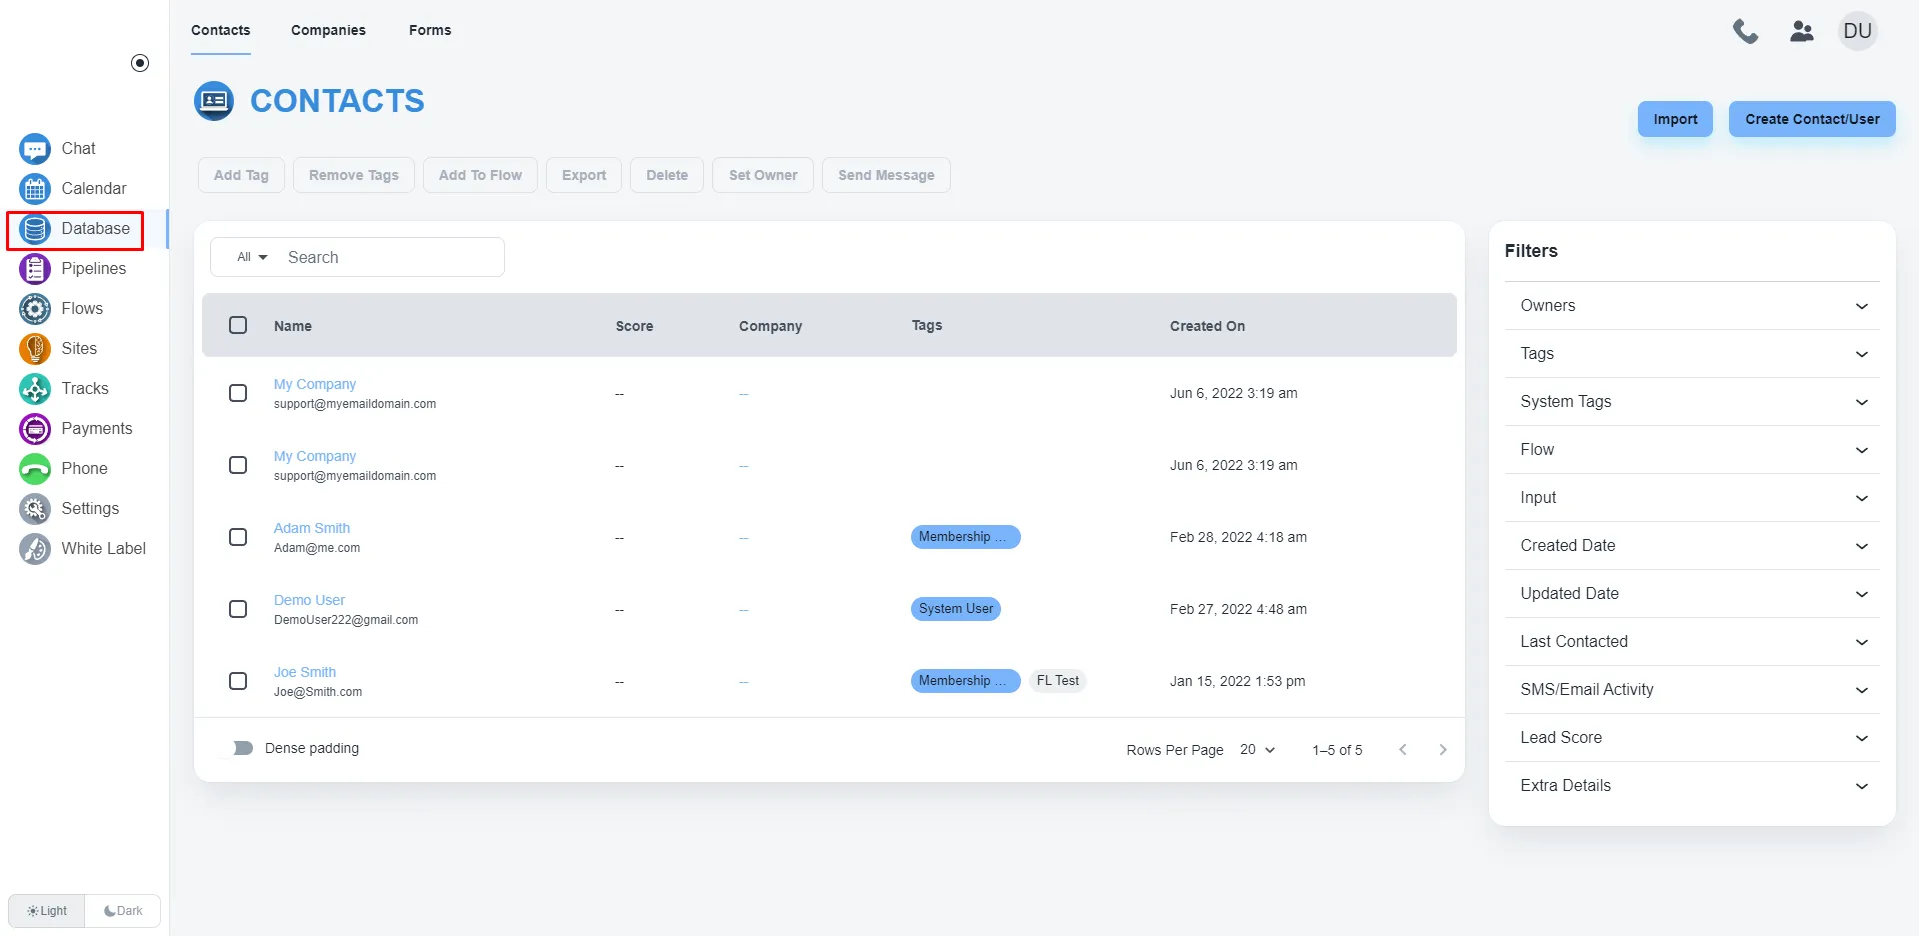This screenshot has height=936, width=1919.
Task: Expand the System Tags filter
Action: pos(1692,402)
